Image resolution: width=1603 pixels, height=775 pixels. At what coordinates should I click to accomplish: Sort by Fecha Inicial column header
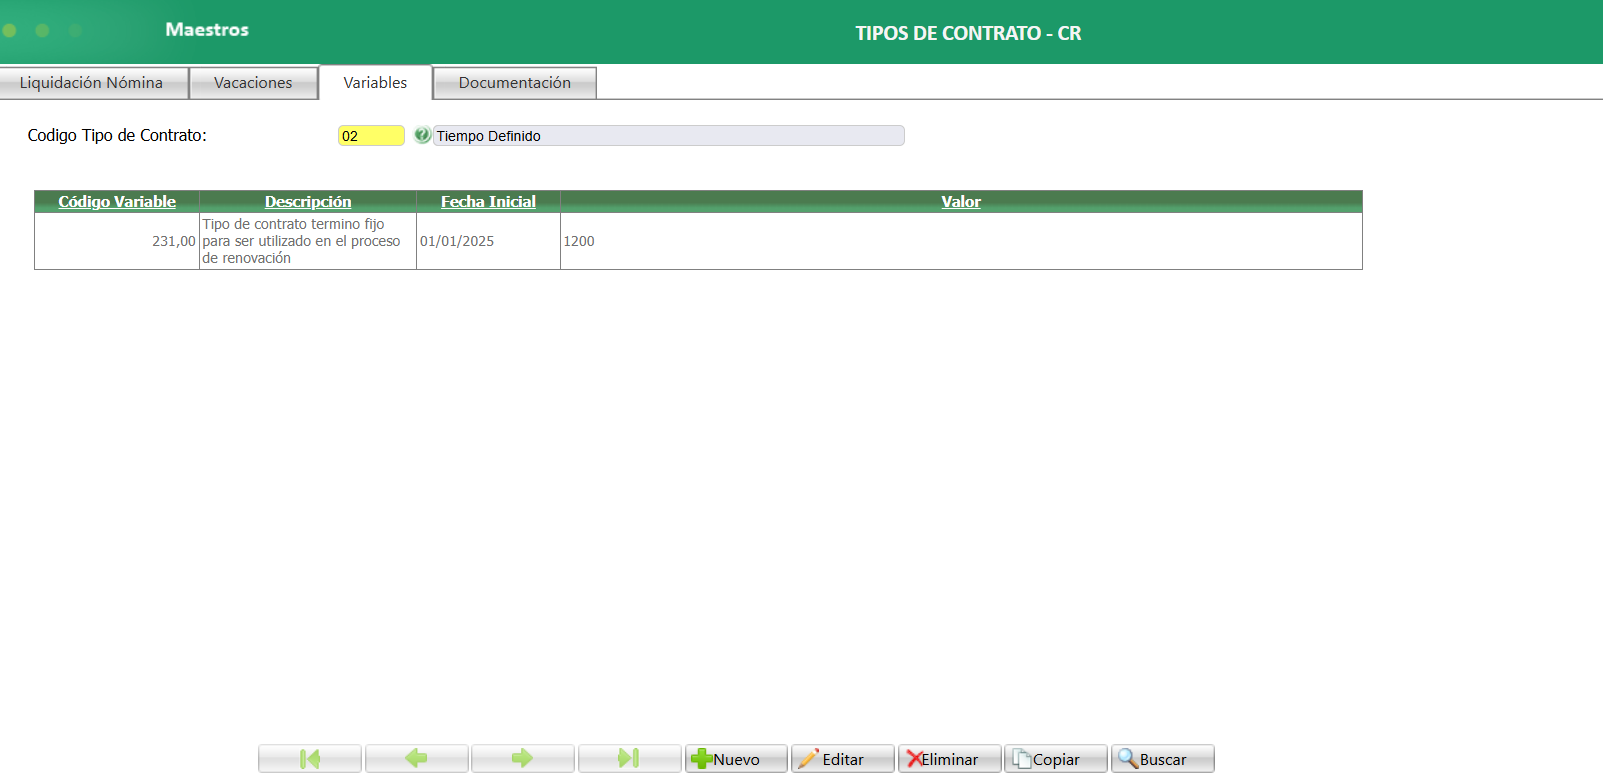[x=488, y=201]
